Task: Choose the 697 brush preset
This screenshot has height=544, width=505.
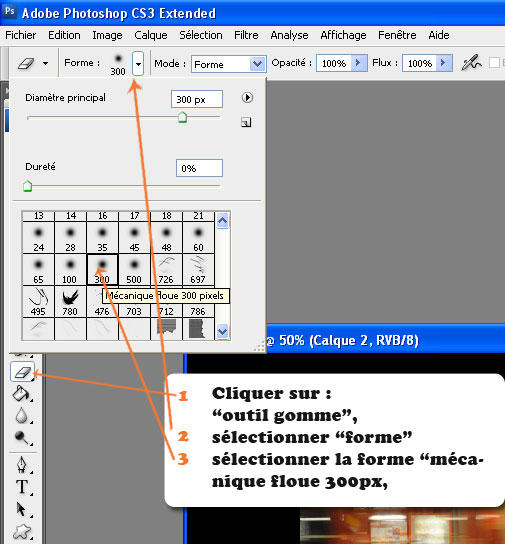Action: pyautogui.click(x=198, y=270)
